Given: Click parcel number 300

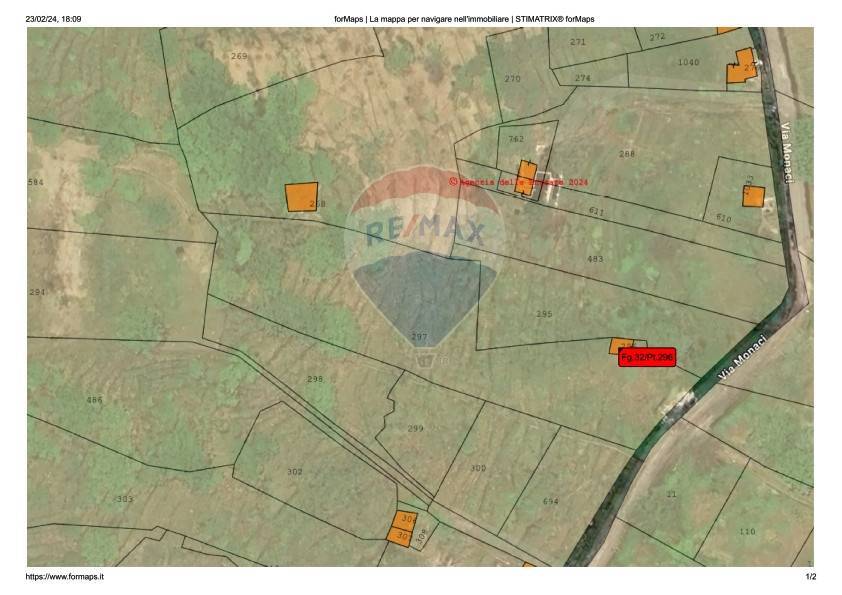Looking at the screenshot, I should click(478, 468).
